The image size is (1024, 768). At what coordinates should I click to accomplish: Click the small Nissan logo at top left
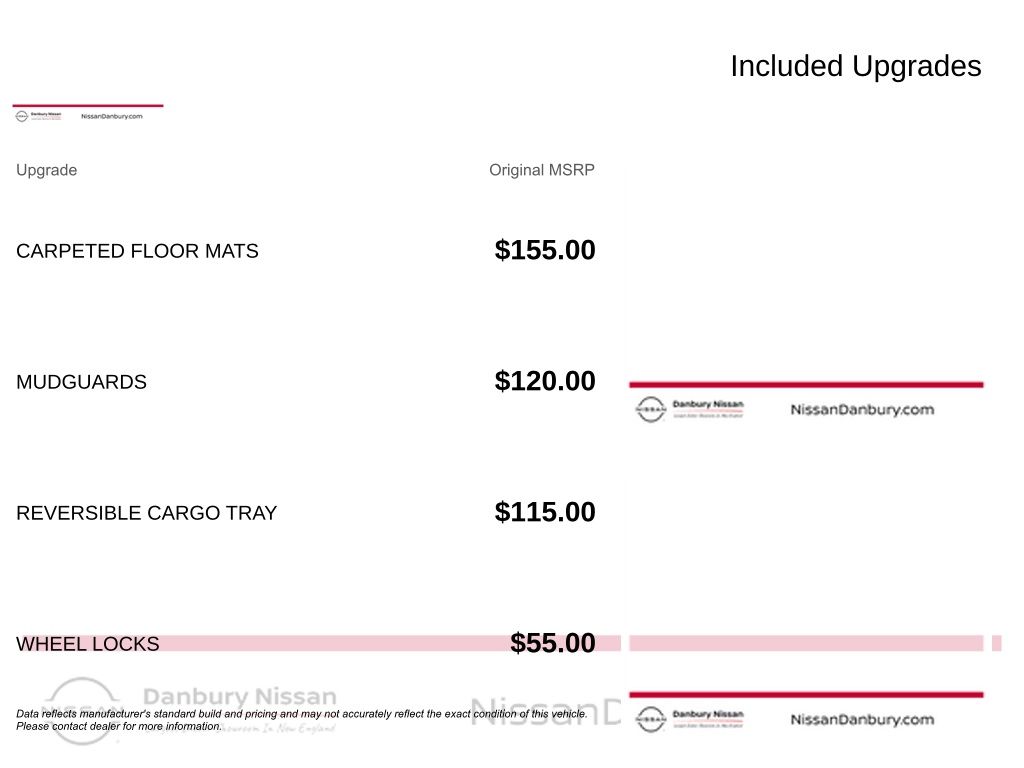click(x=21, y=116)
